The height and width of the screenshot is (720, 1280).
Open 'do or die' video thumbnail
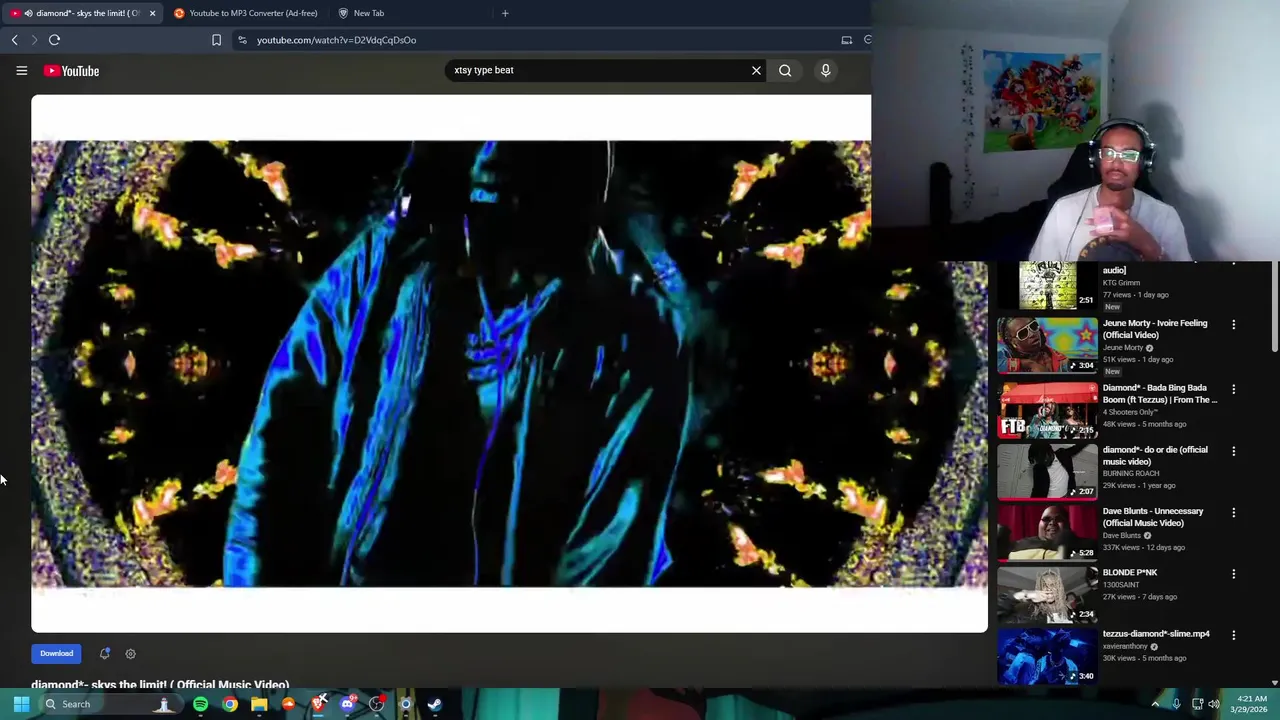point(1047,471)
